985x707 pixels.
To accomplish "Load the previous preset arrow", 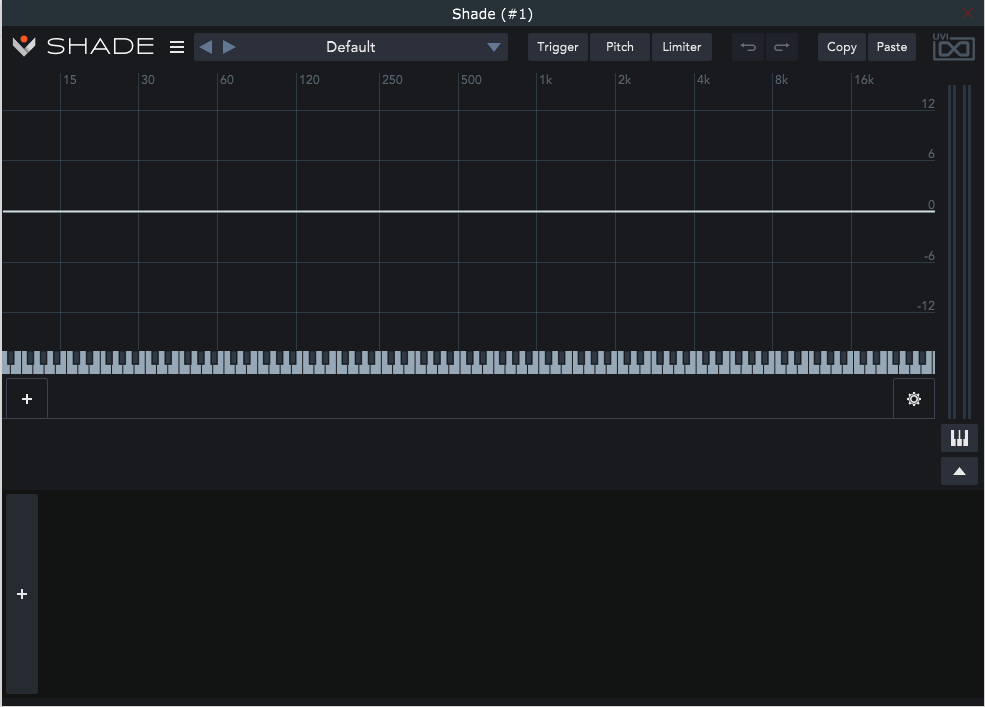I will click(205, 47).
